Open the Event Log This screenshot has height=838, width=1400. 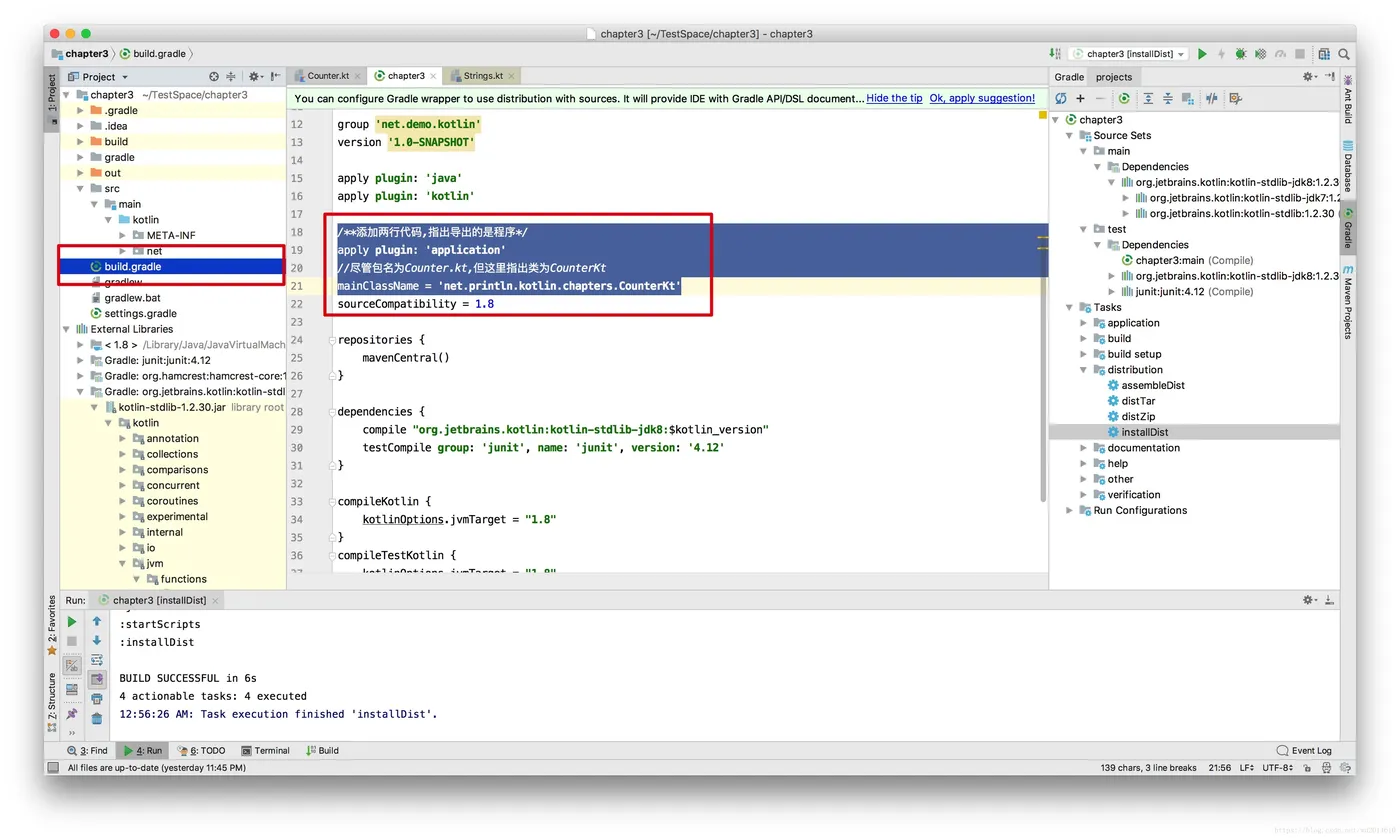click(x=1304, y=750)
